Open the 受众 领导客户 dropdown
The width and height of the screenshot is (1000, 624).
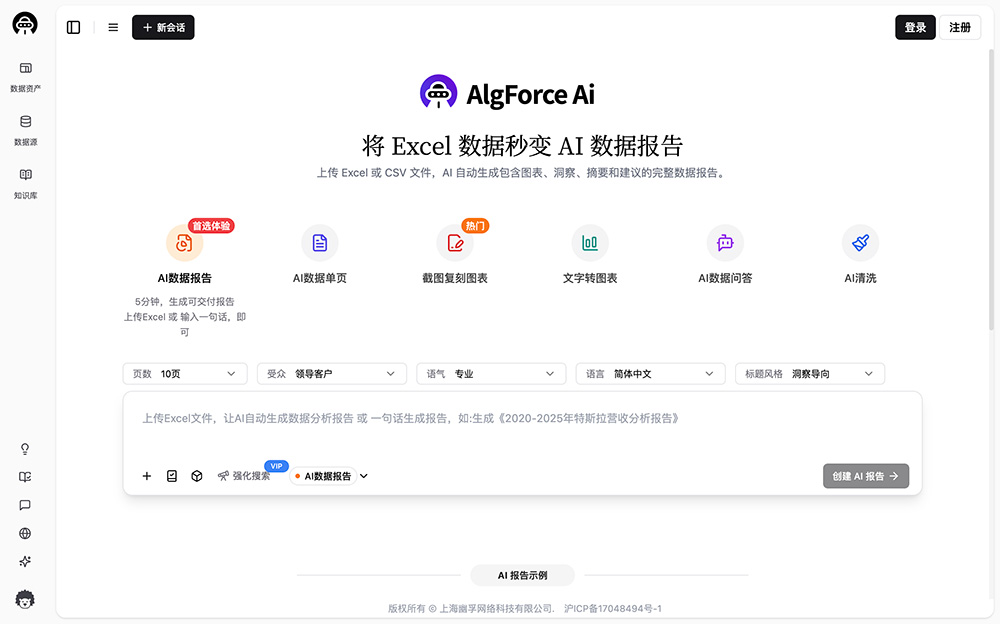(x=332, y=374)
